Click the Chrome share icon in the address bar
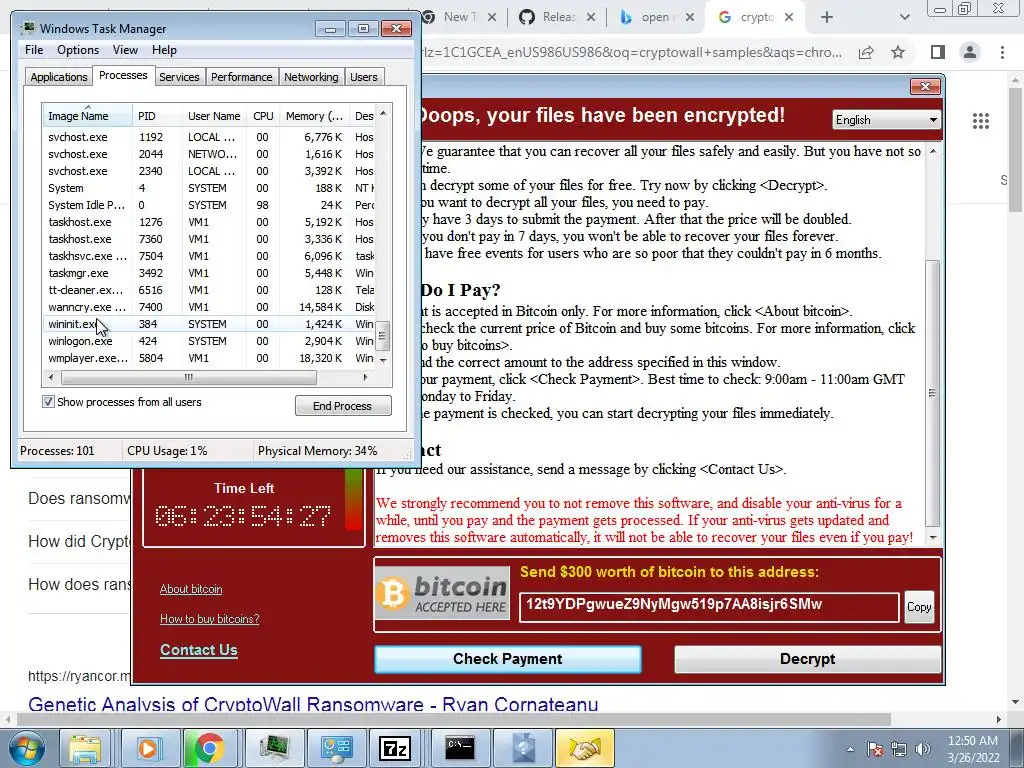Screen dimensions: 1024x768 tap(866, 52)
